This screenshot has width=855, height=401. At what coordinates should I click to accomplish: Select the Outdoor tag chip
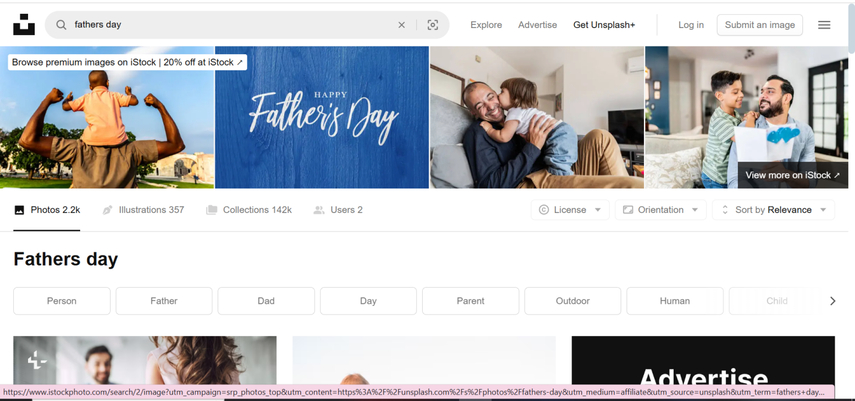[573, 301]
